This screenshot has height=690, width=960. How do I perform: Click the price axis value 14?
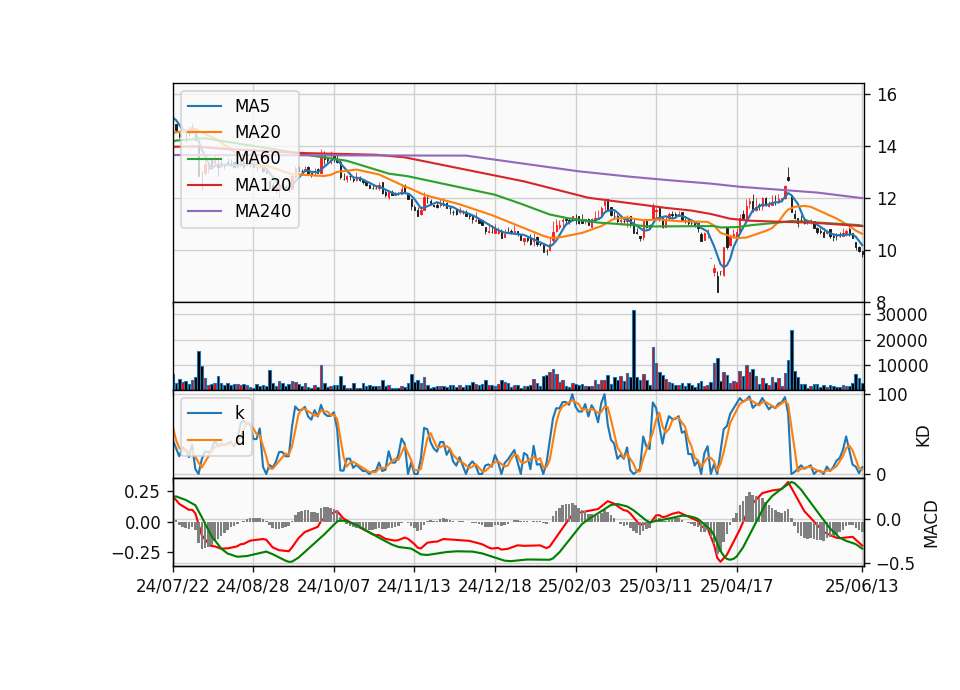[887, 147]
